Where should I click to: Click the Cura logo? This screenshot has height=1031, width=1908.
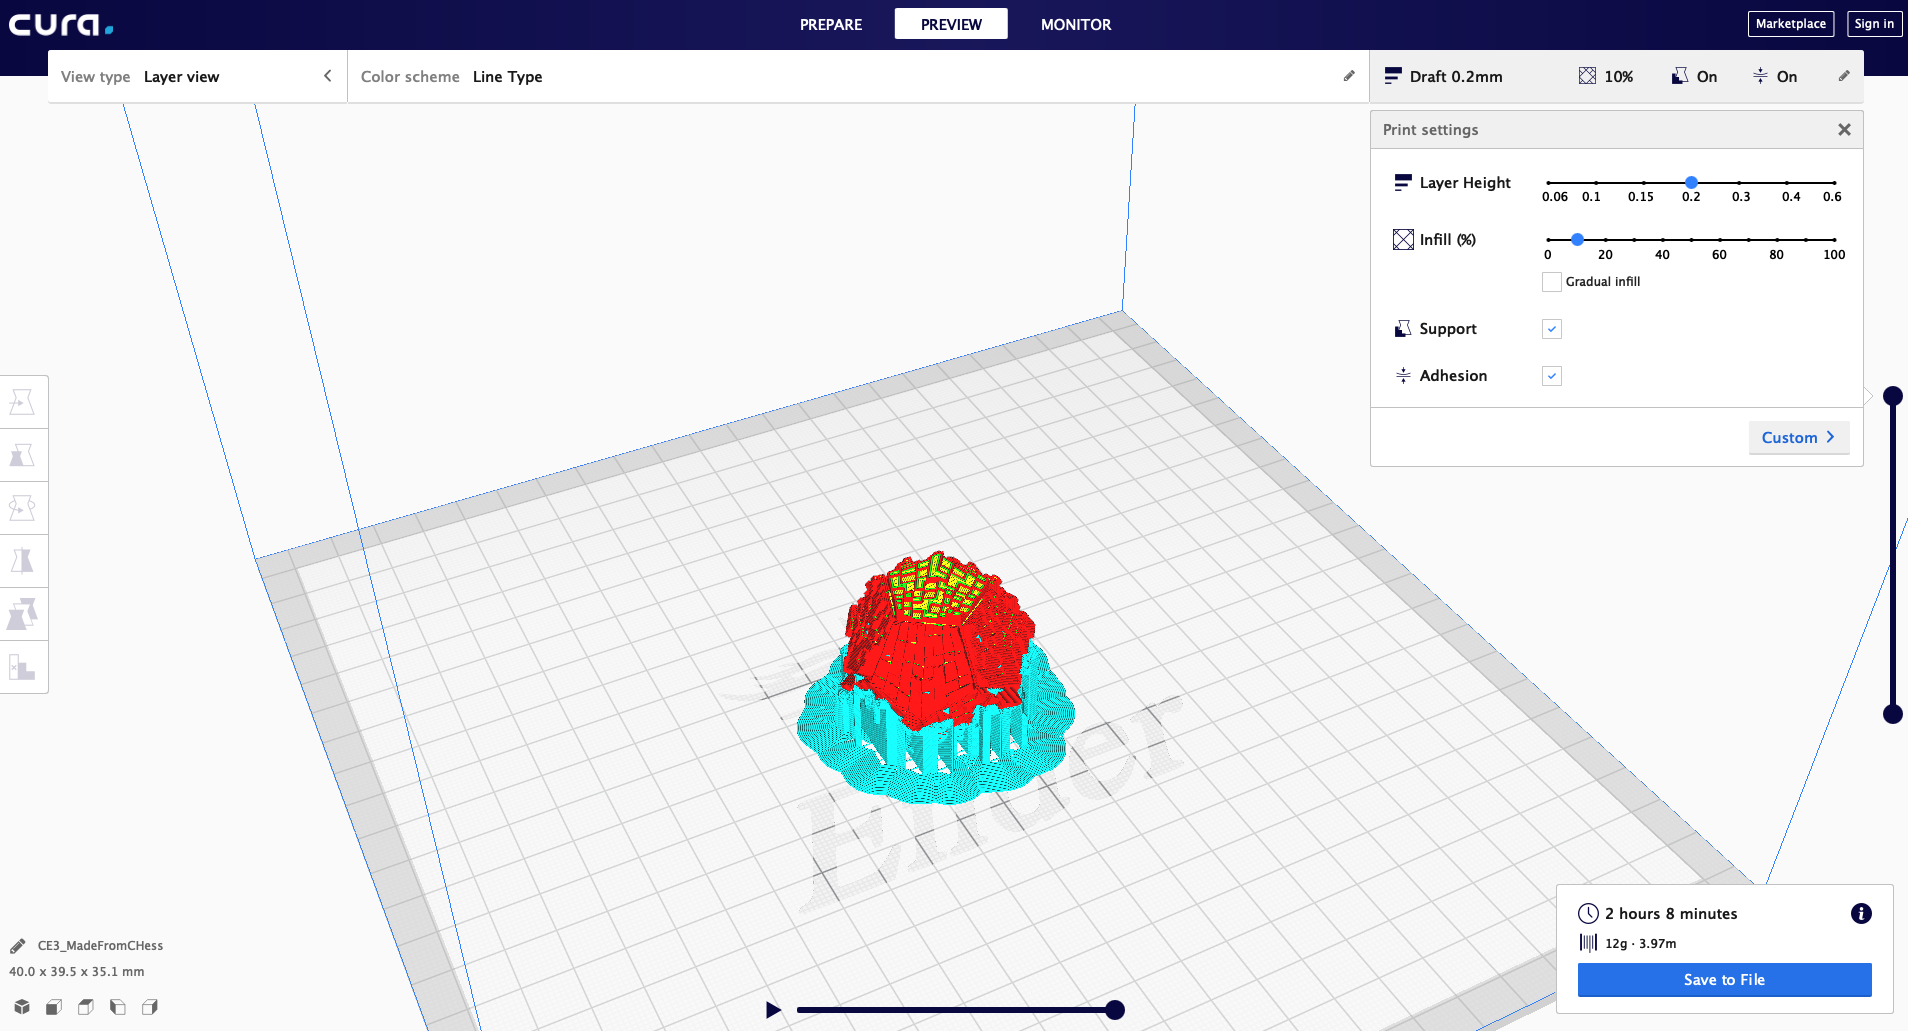(x=61, y=24)
